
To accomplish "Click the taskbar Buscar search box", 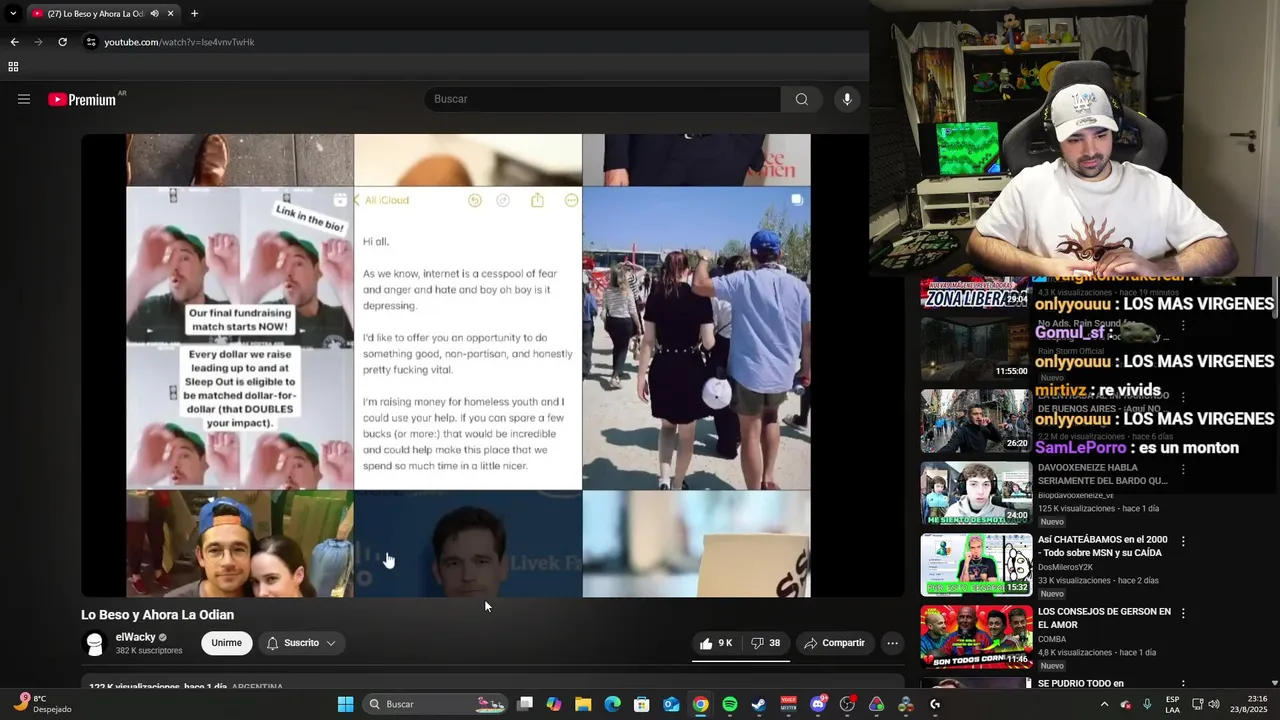I will pos(435,704).
